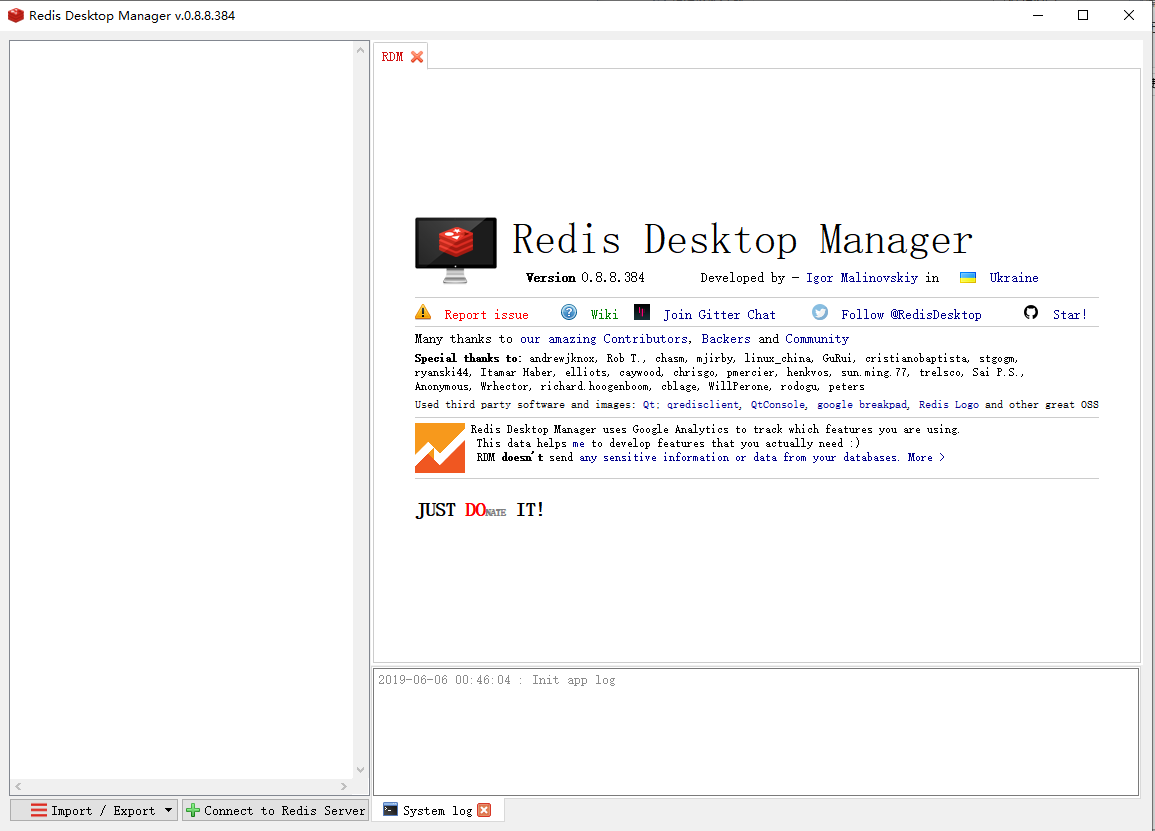Open the Contributors link
Screen dimensions: 1155x831
click(647, 339)
